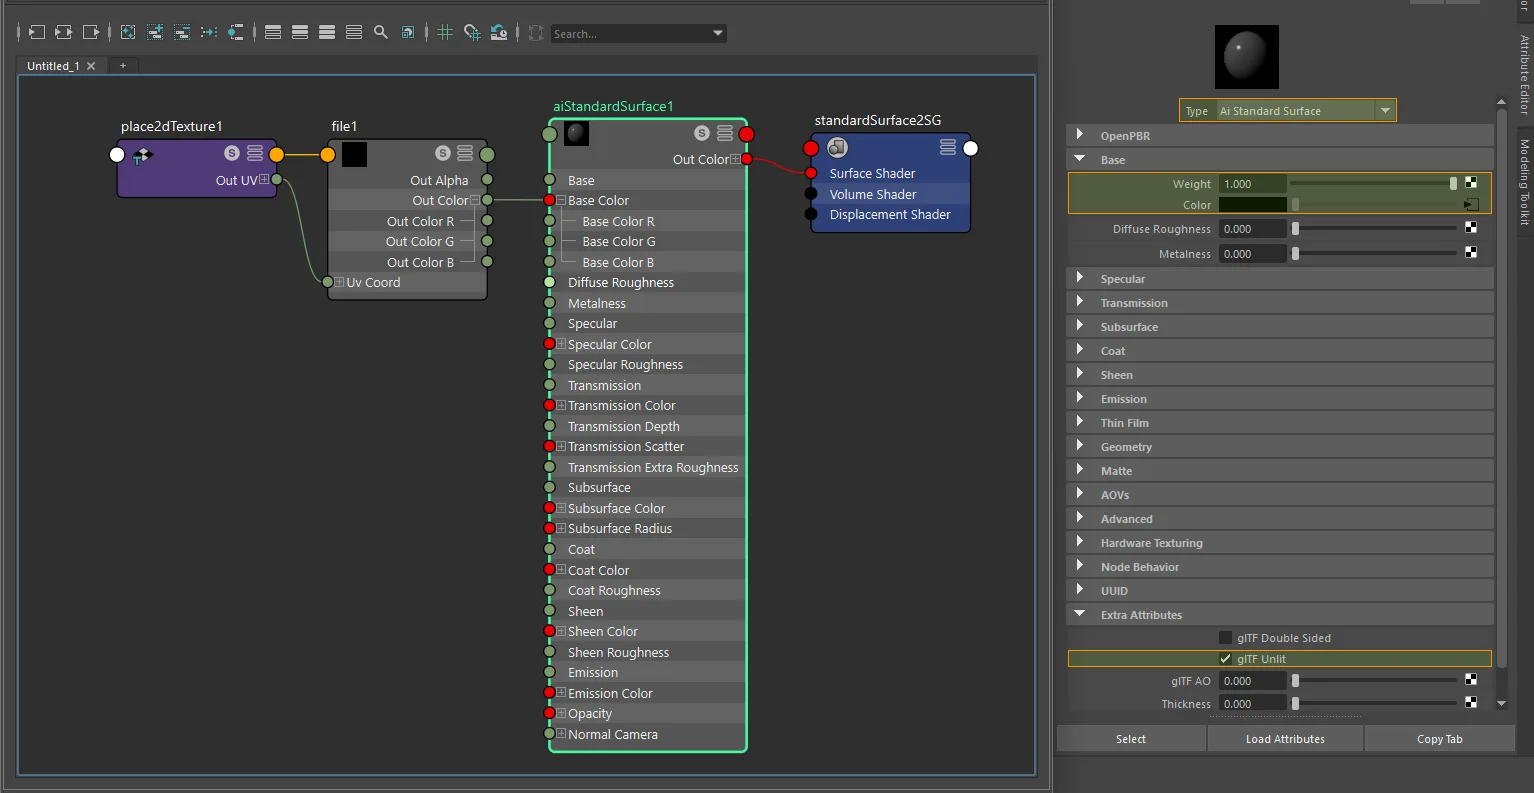1534x793 pixels.
Task: Open the Search field dropdown arrow
Action: 718,33
